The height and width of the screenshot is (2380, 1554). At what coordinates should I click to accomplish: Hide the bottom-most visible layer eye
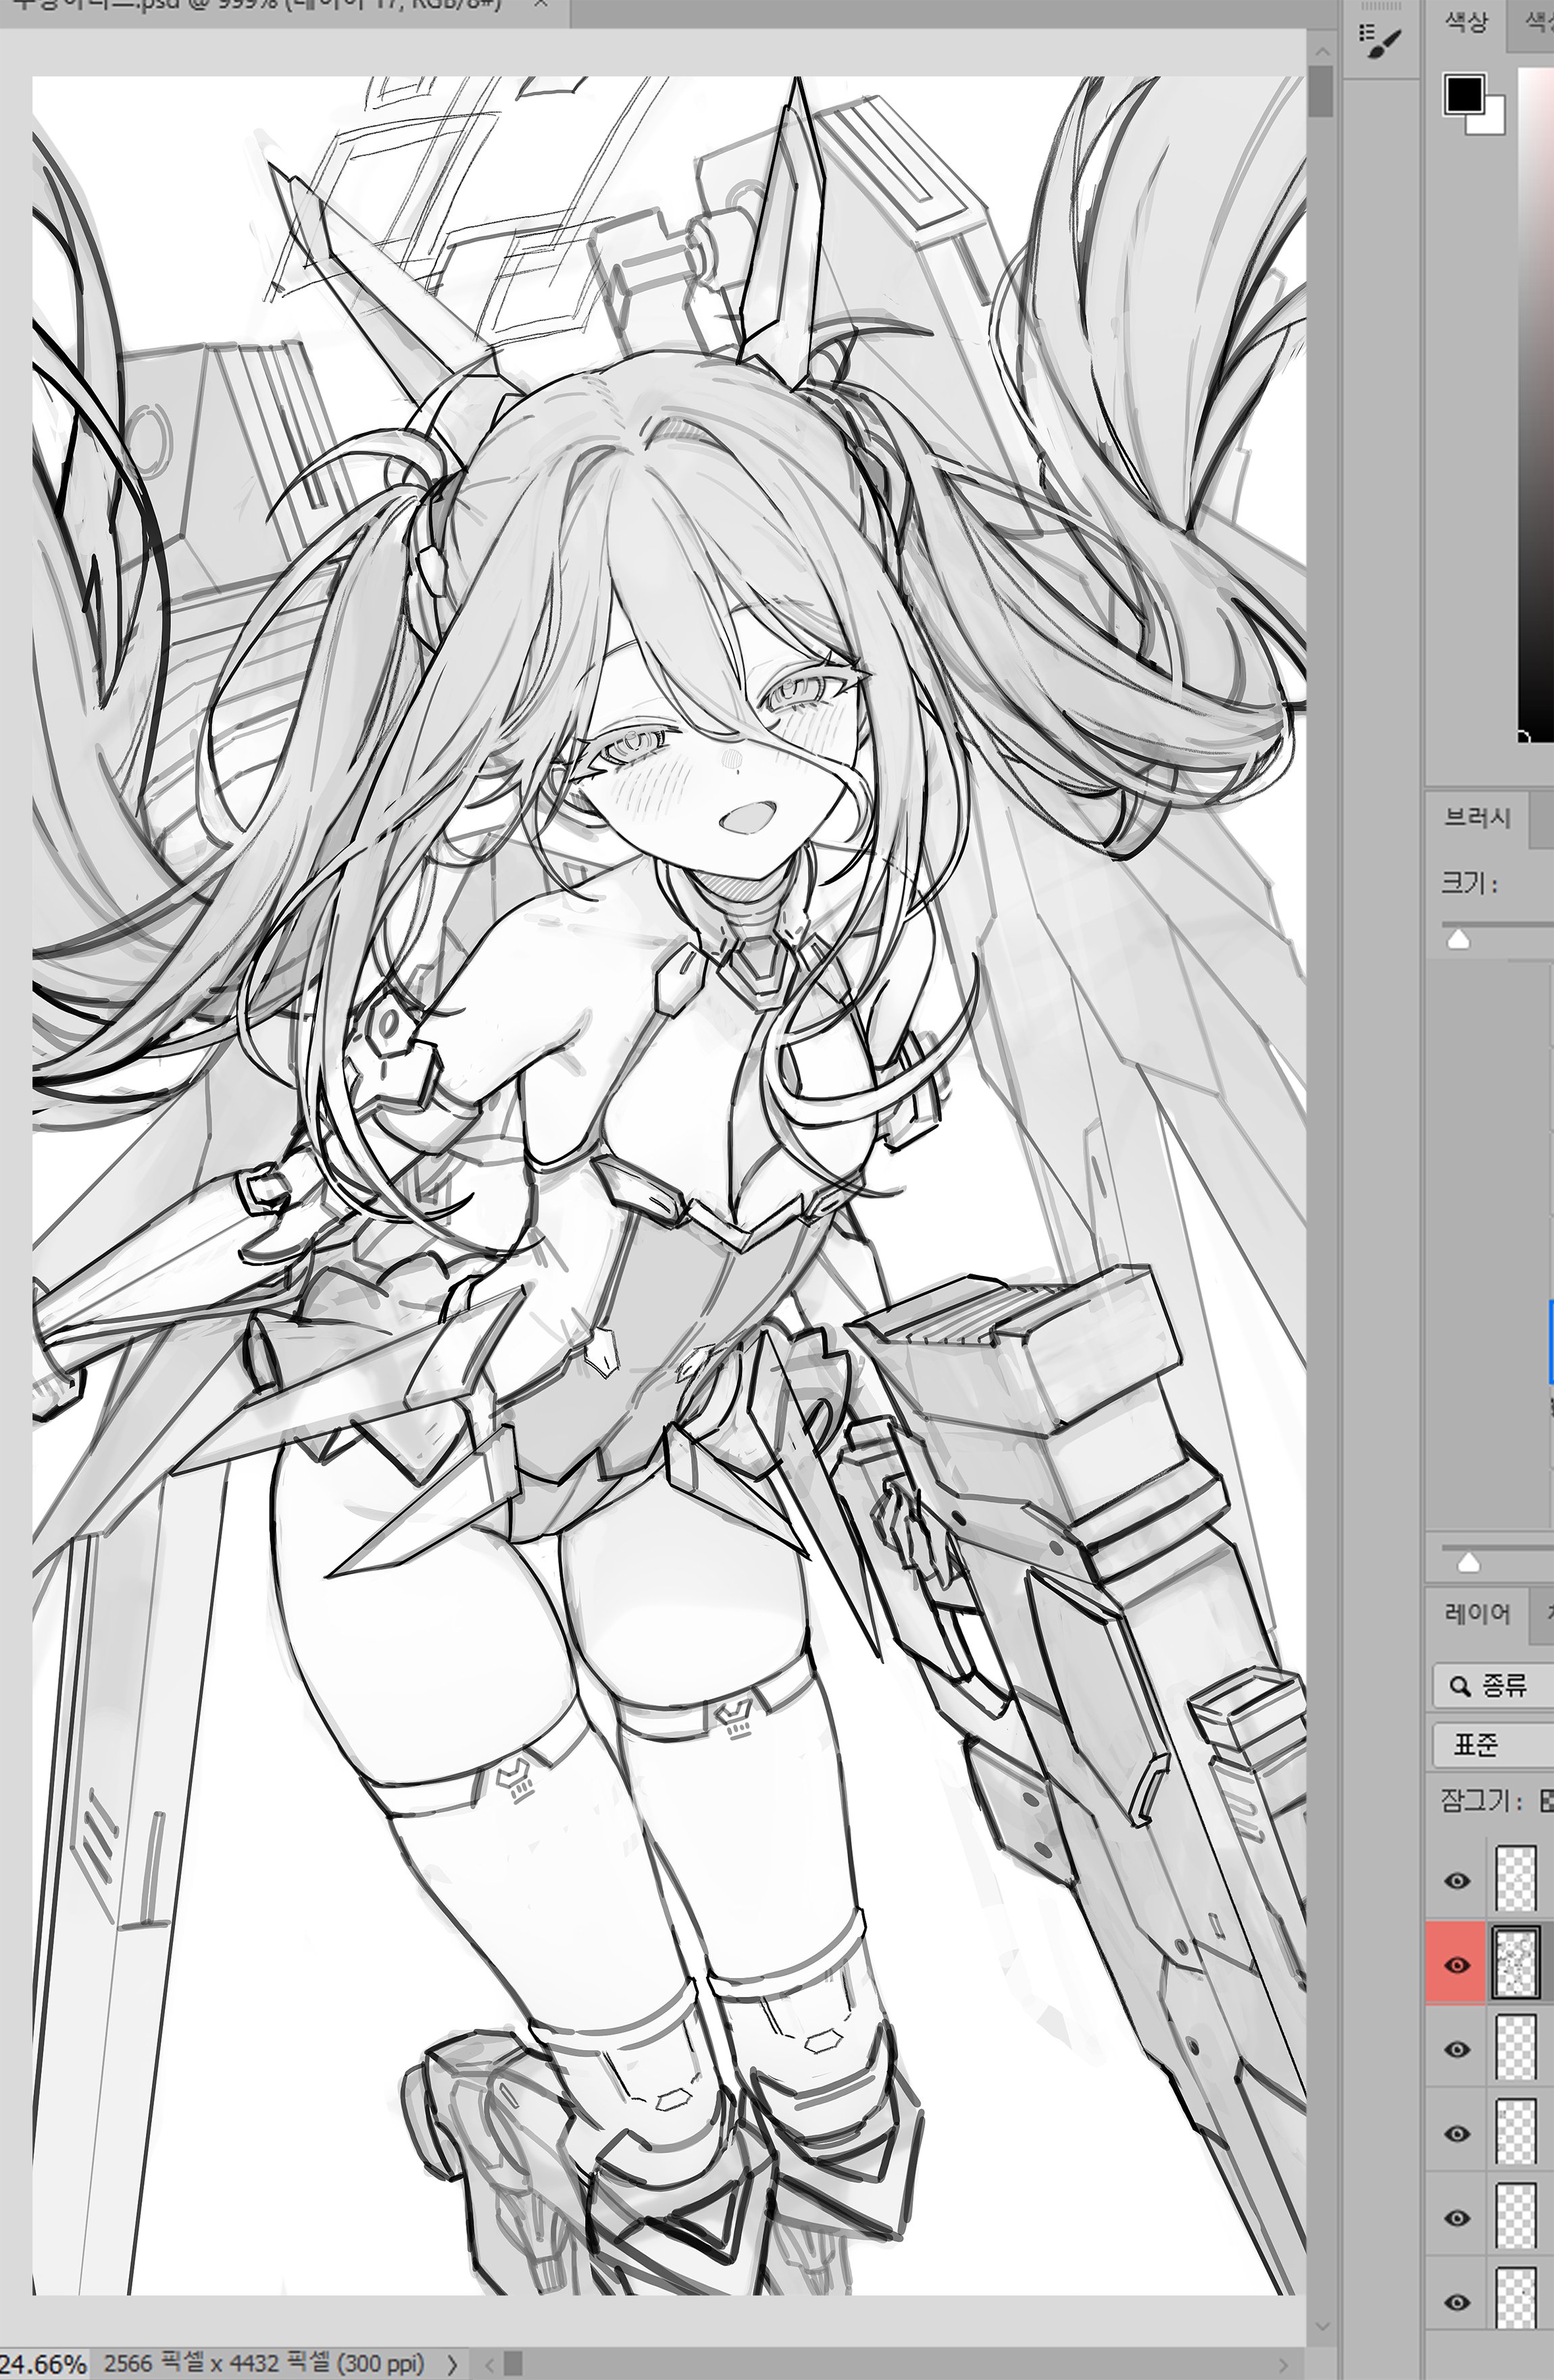(1457, 2302)
